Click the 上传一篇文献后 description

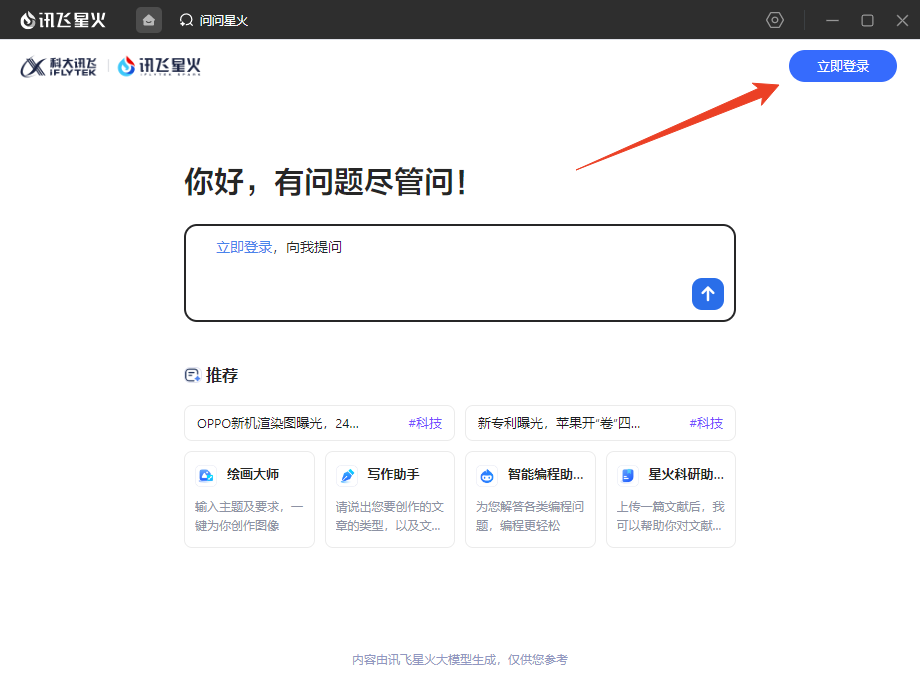pyautogui.click(x=671, y=516)
